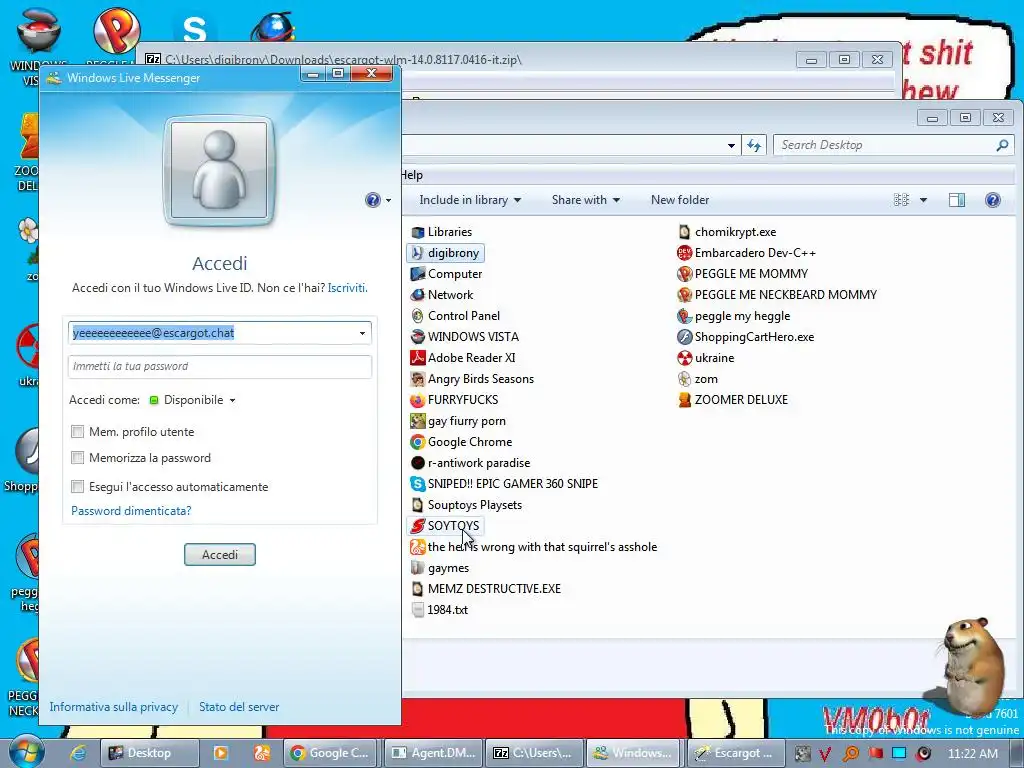Open Messenger help icon dropdown
1024x768 pixels.
[378, 200]
